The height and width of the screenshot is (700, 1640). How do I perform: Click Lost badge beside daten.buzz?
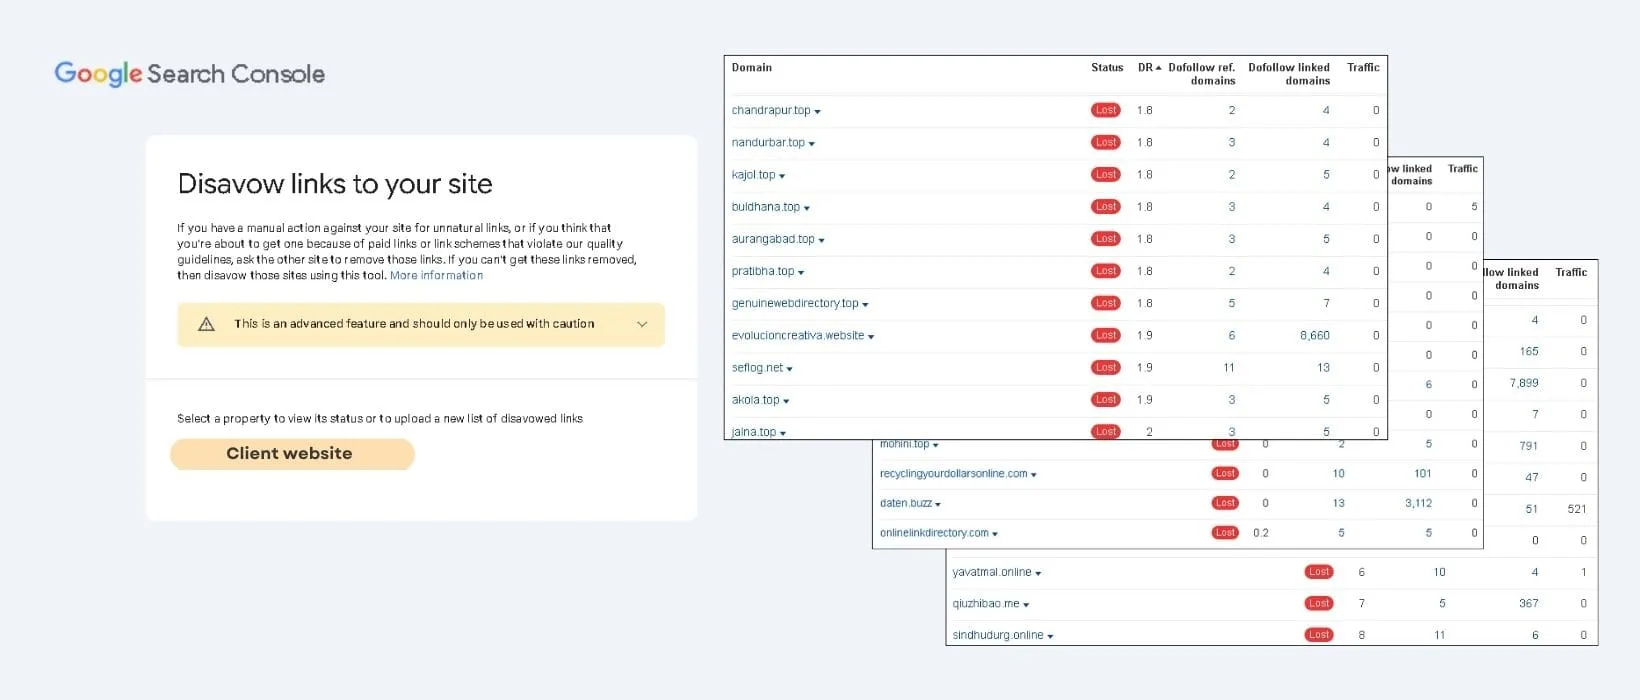pyautogui.click(x=1225, y=503)
